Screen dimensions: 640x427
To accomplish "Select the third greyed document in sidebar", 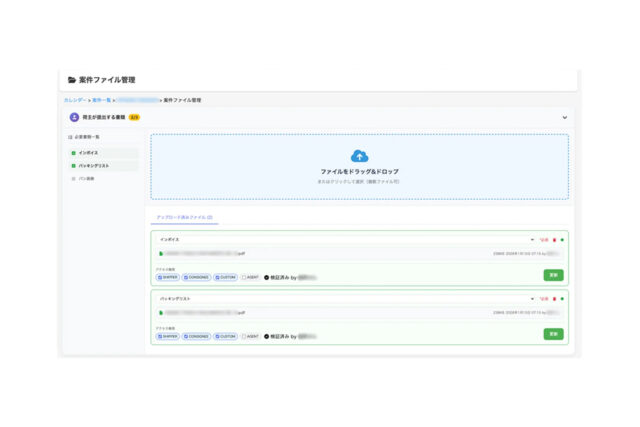I will coord(104,179).
